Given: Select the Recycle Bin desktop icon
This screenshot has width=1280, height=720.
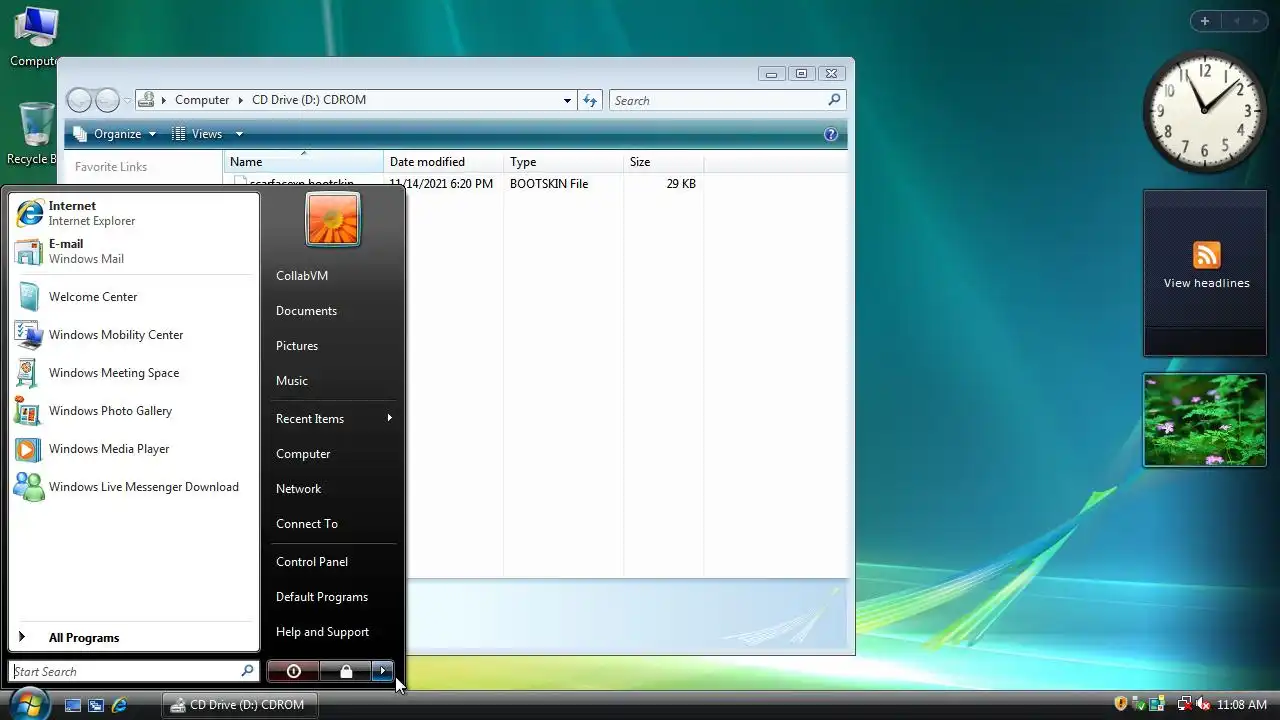Looking at the screenshot, I should [x=34, y=134].
